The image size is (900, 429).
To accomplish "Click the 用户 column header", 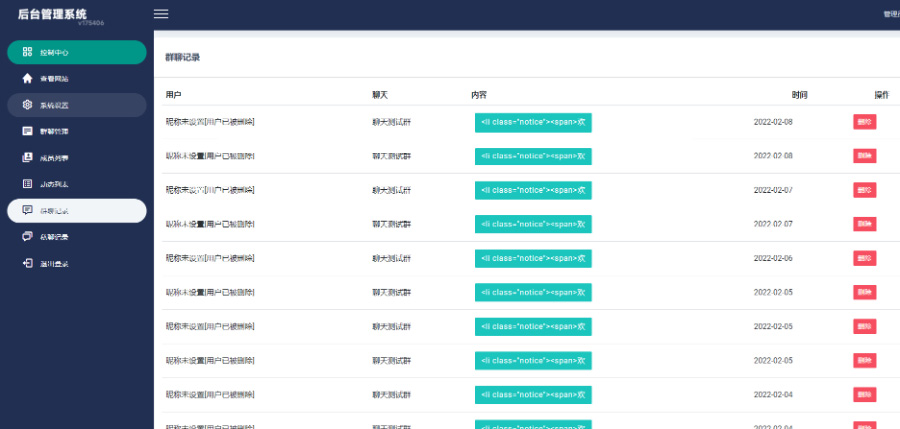I will coord(173,95).
